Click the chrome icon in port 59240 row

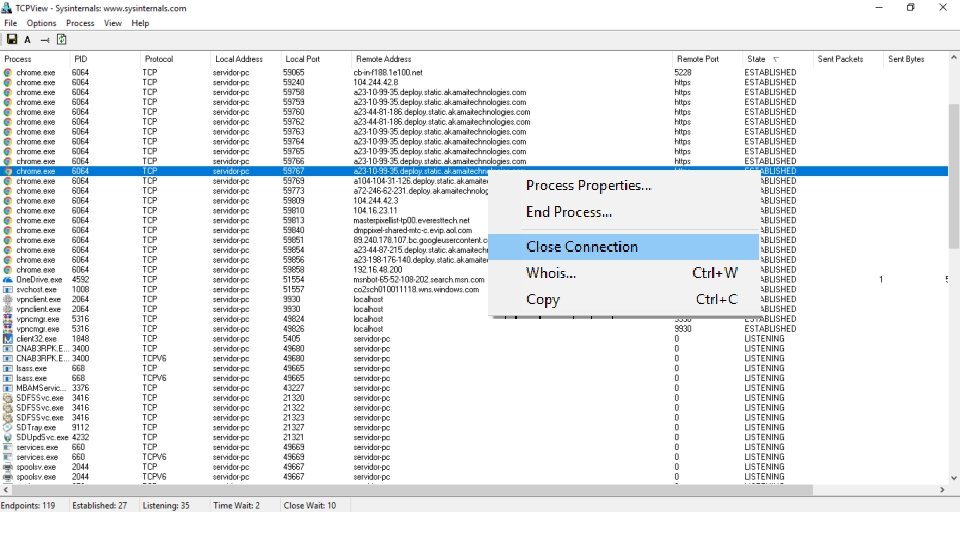(x=7, y=82)
